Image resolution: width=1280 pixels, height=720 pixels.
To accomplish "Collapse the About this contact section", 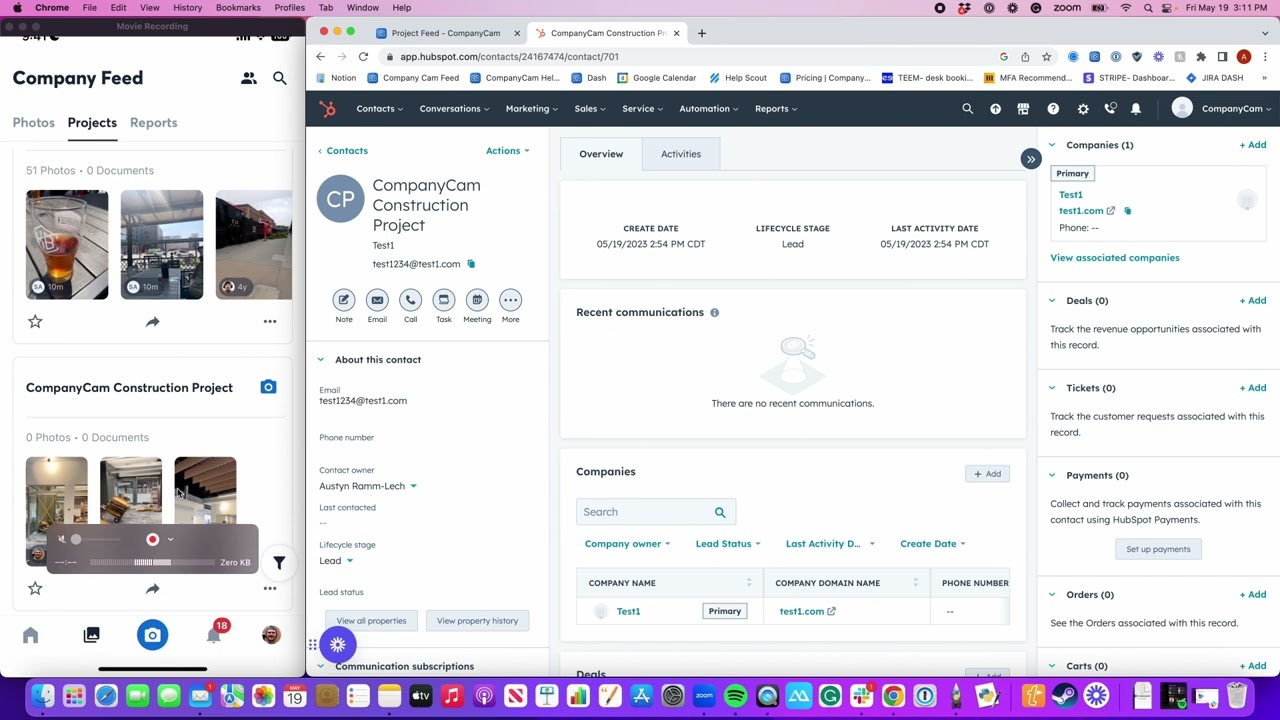I will click(320, 360).
